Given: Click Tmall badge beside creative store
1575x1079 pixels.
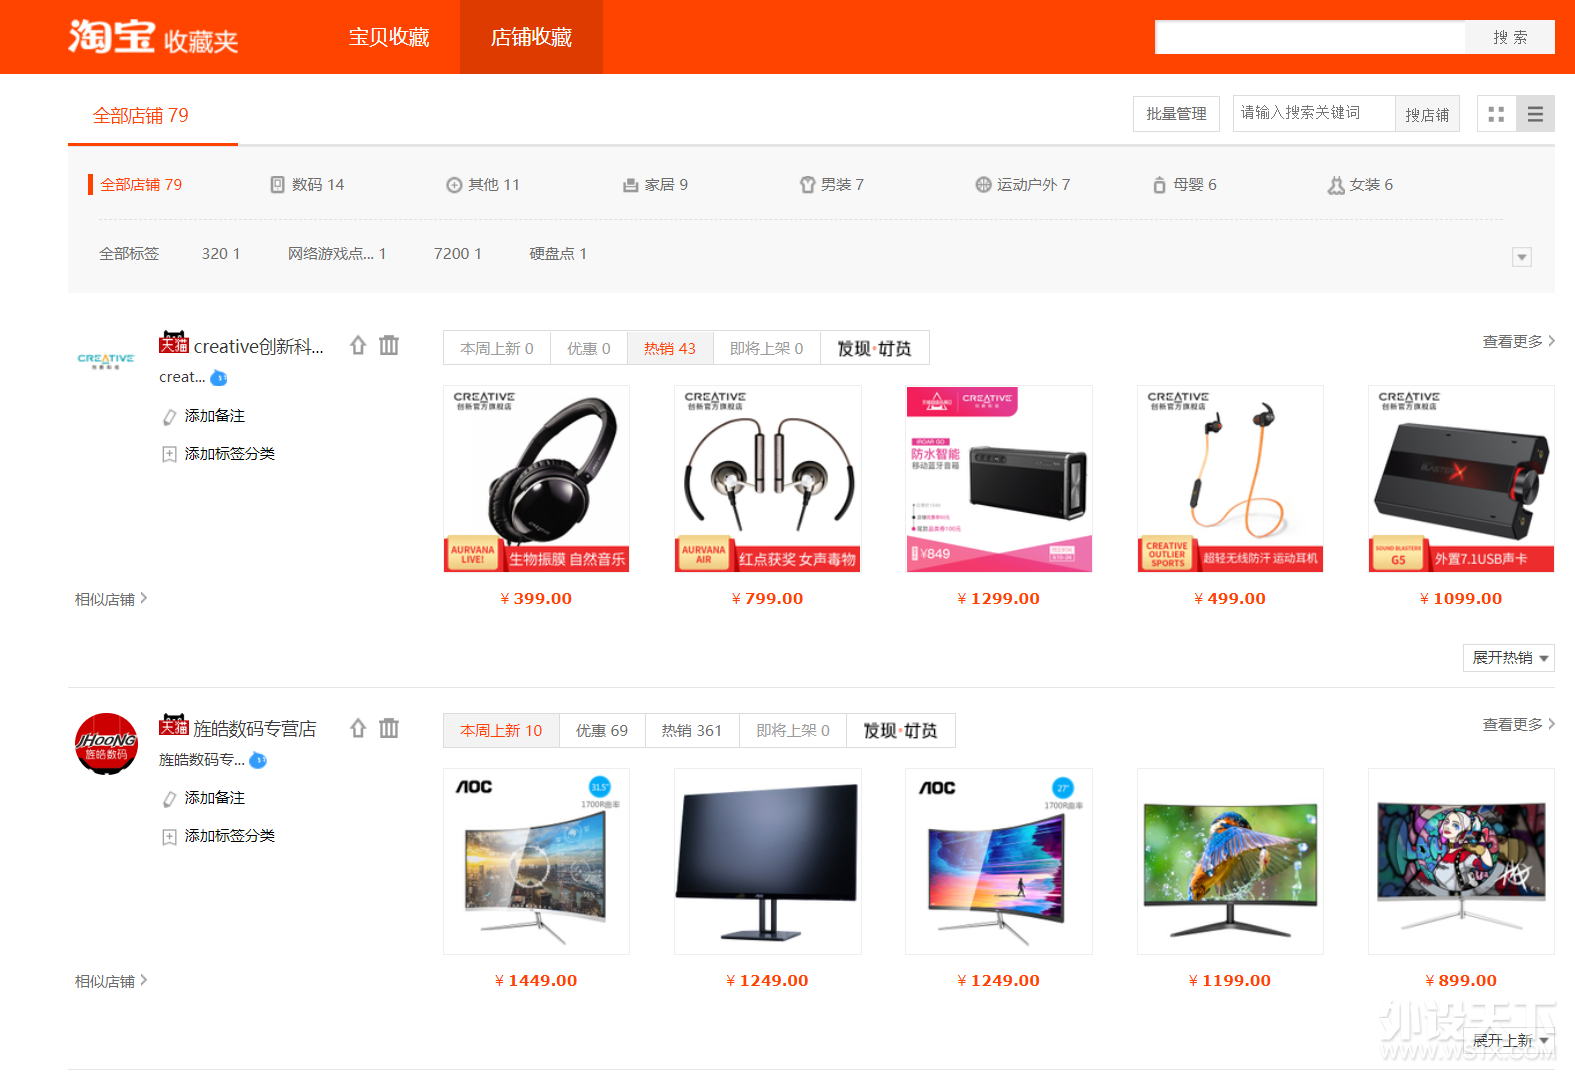Looking at the screenshot, I should pos(174,343).
